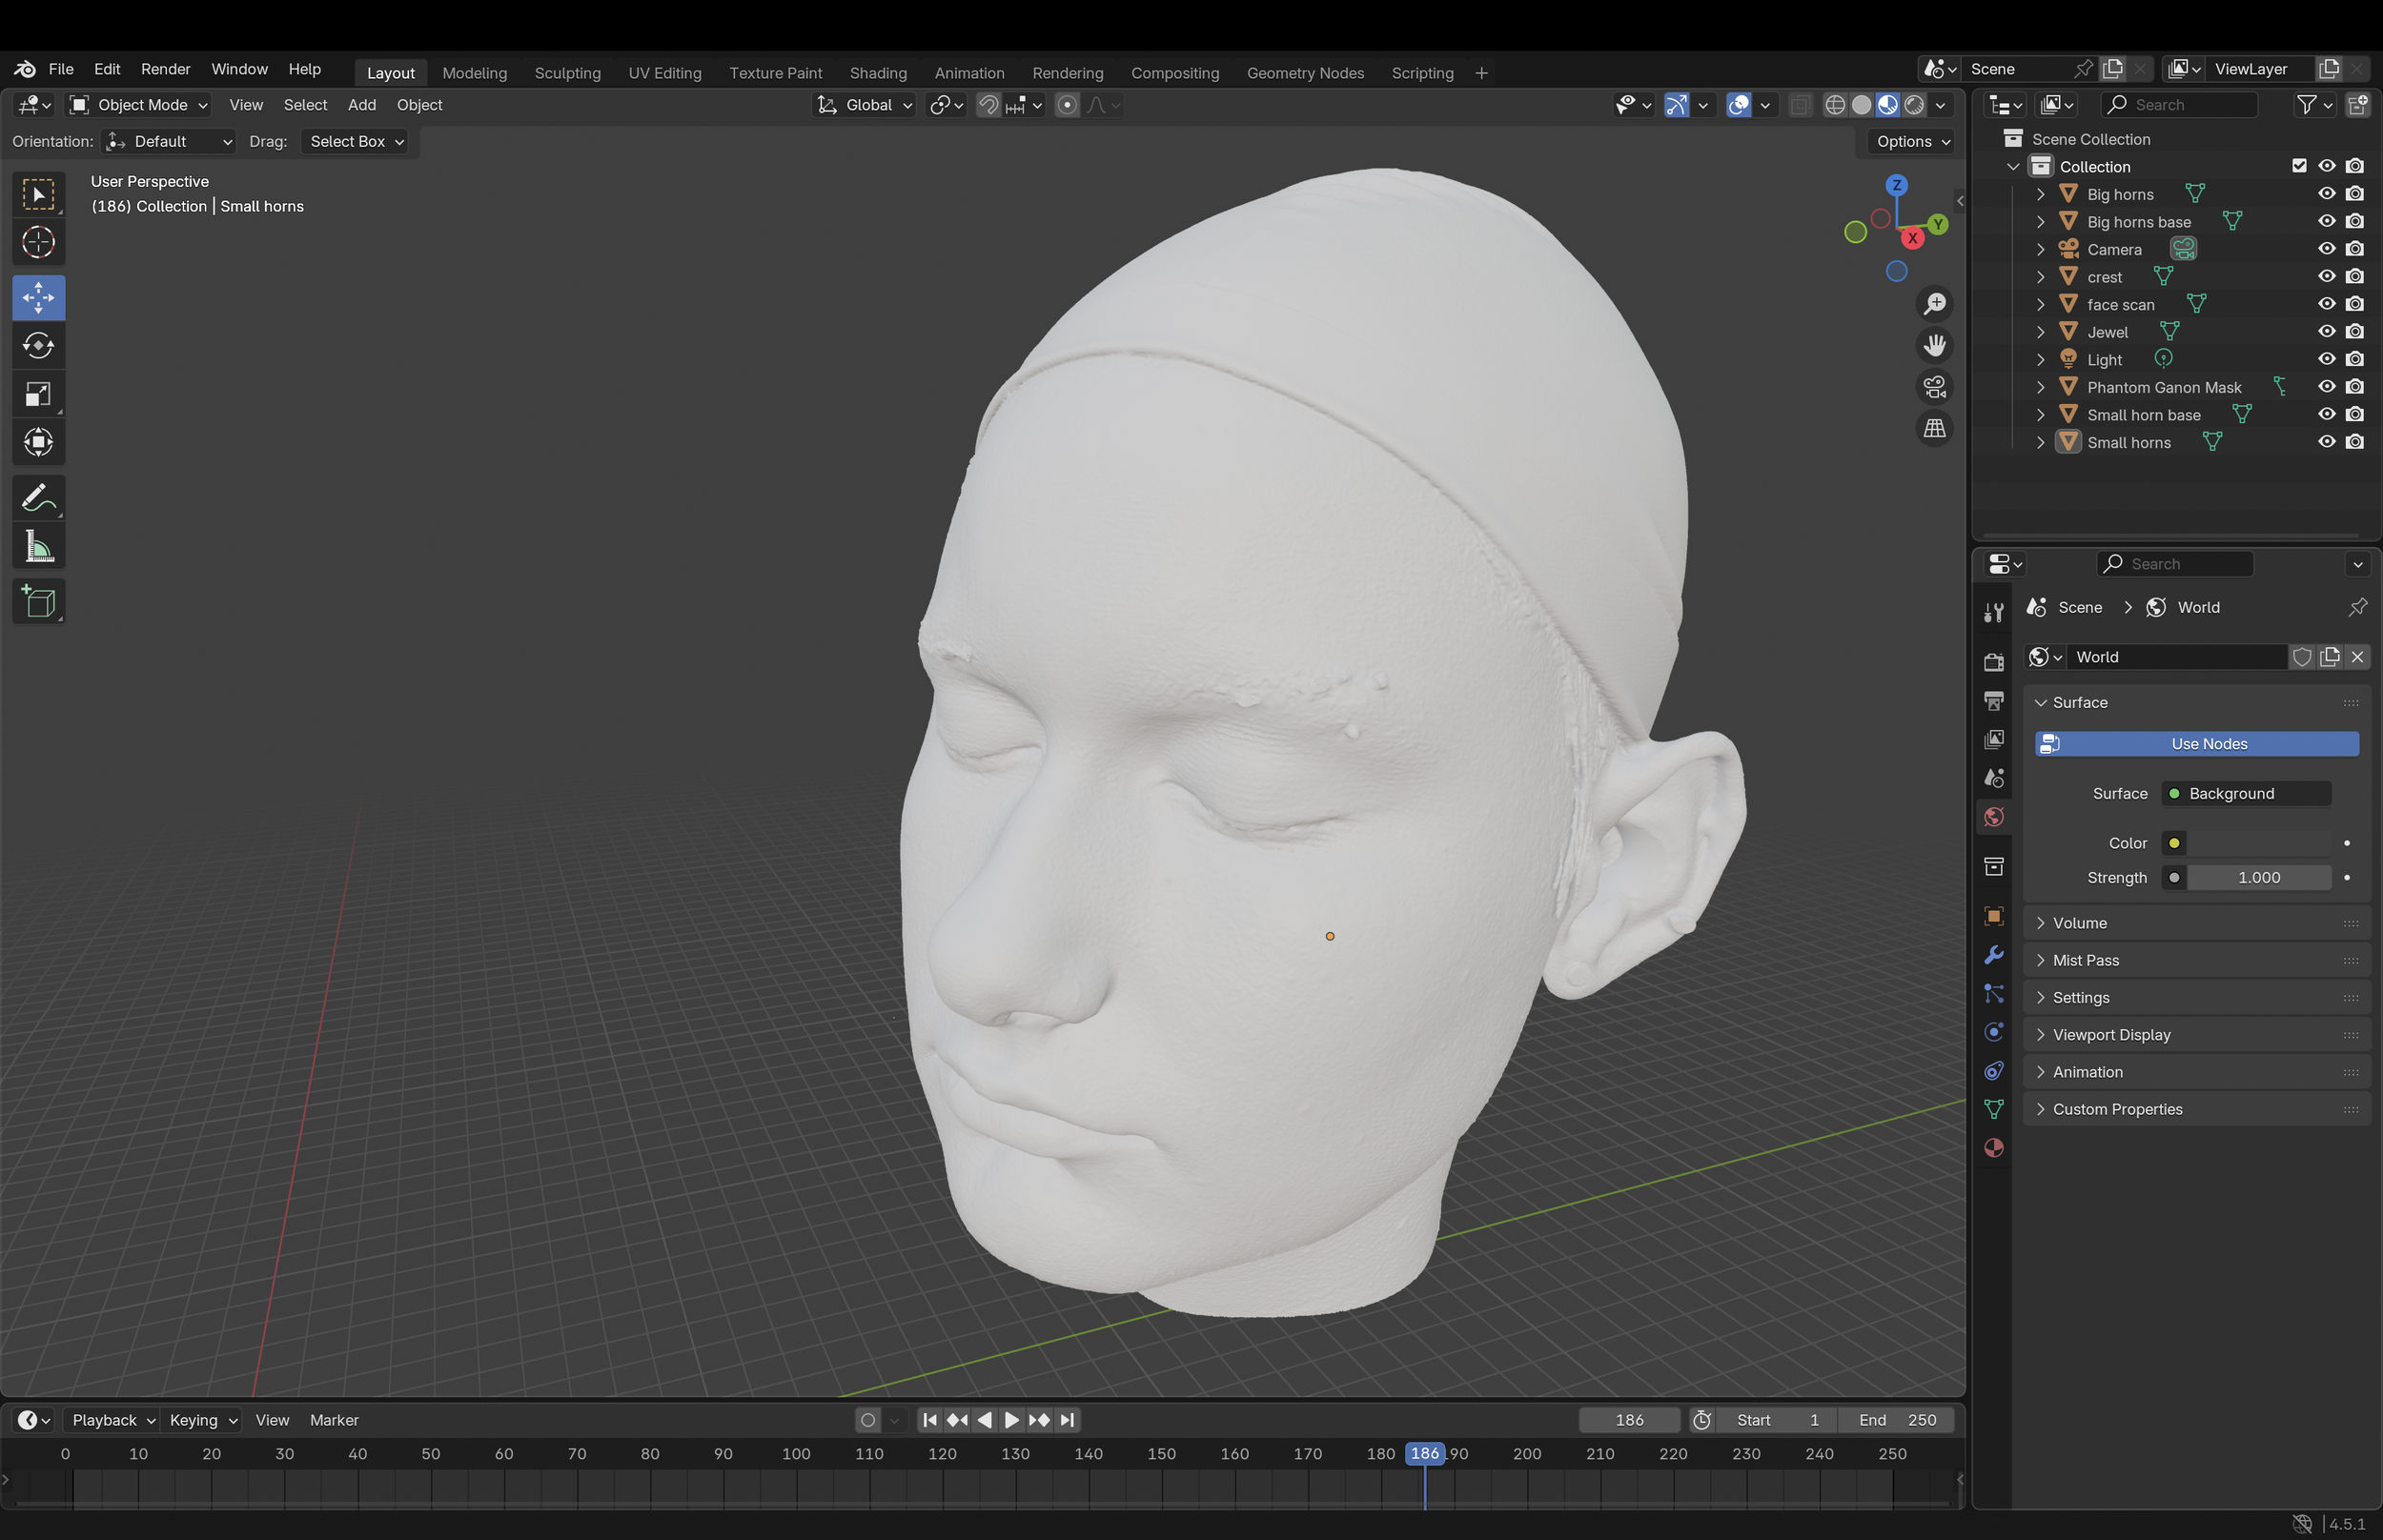The width and height of the screenshot is (2383, 1540).
Task: Open the Modifiers properties tab
Action: 1993,955
